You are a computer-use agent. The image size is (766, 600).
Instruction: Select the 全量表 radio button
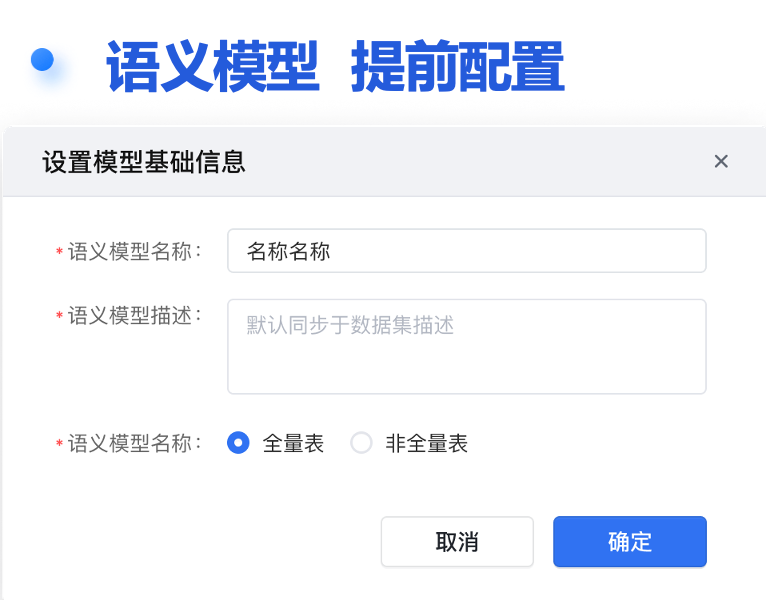pos(238,443)
